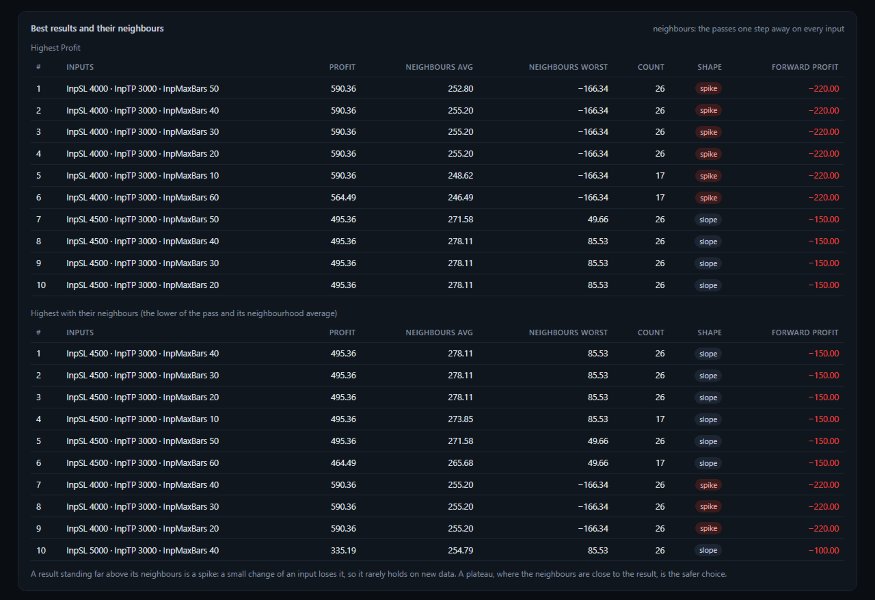Click the 'Highest Profit' section label
This screenshot has width=875, height=600.
pyautogui.click(x=55, y=48)
